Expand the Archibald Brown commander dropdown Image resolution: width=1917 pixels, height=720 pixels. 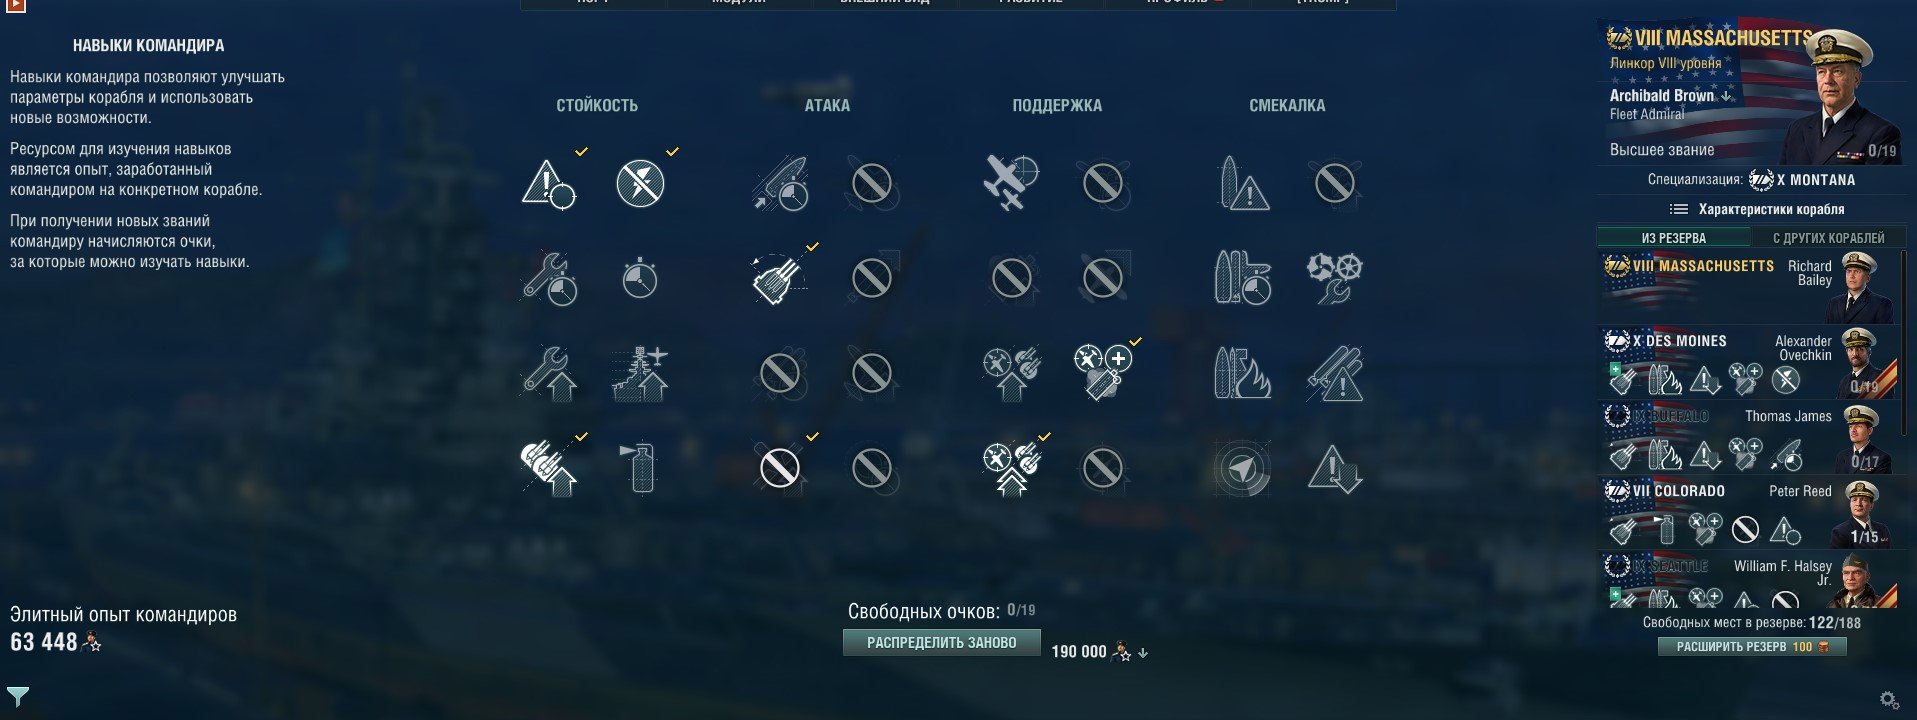point(1725,96)
